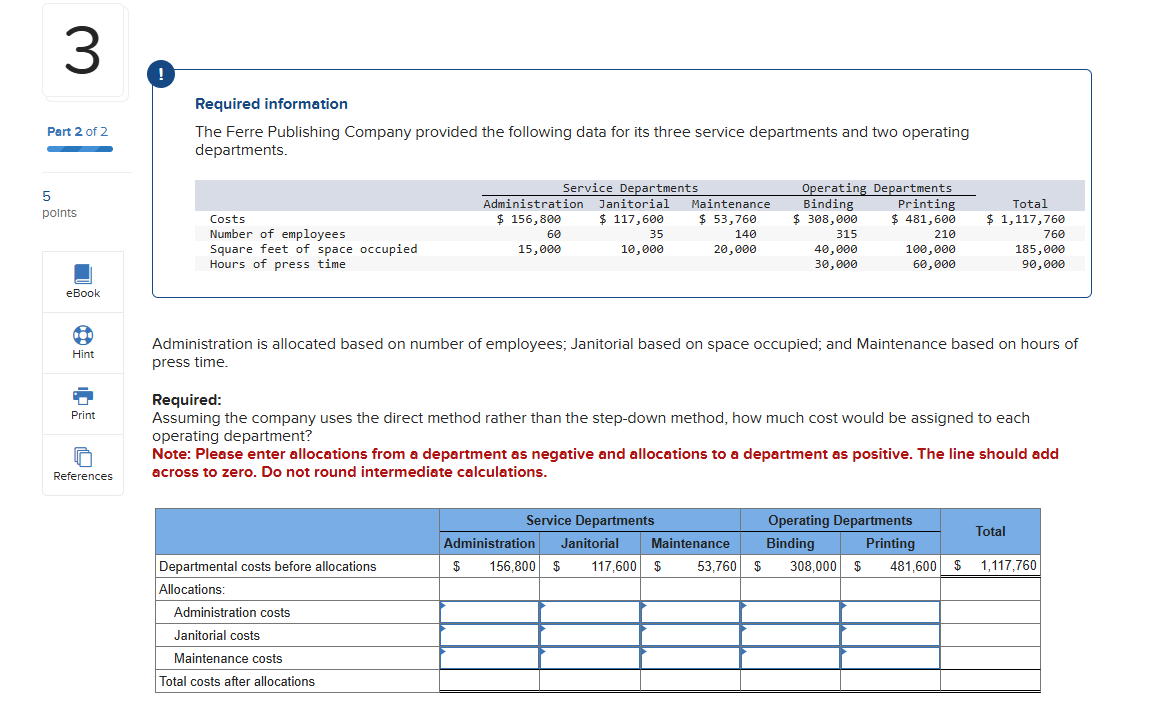
Task: Expand Maintenance costs prompt under Administration
Action: [488, 658]
